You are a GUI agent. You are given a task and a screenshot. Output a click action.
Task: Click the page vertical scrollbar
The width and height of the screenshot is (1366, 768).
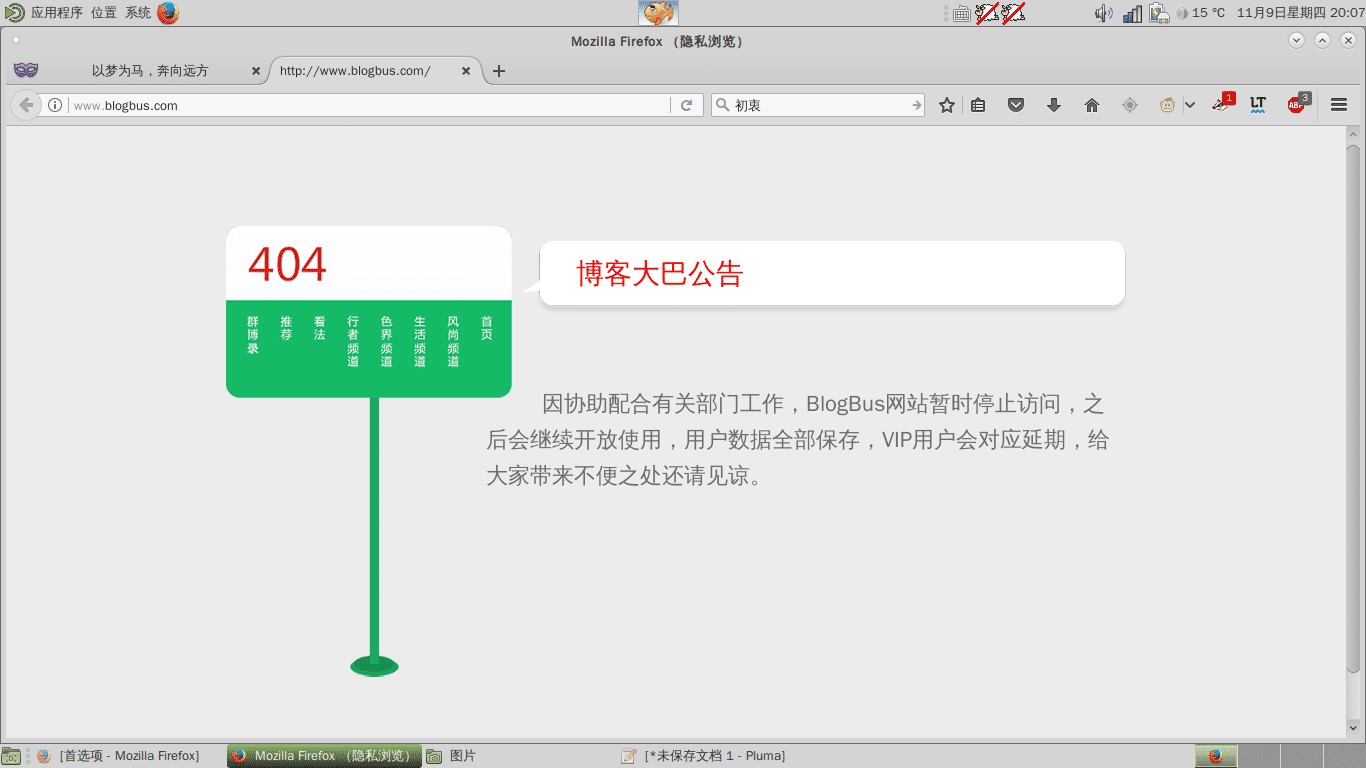click(x=1353, y=410)
